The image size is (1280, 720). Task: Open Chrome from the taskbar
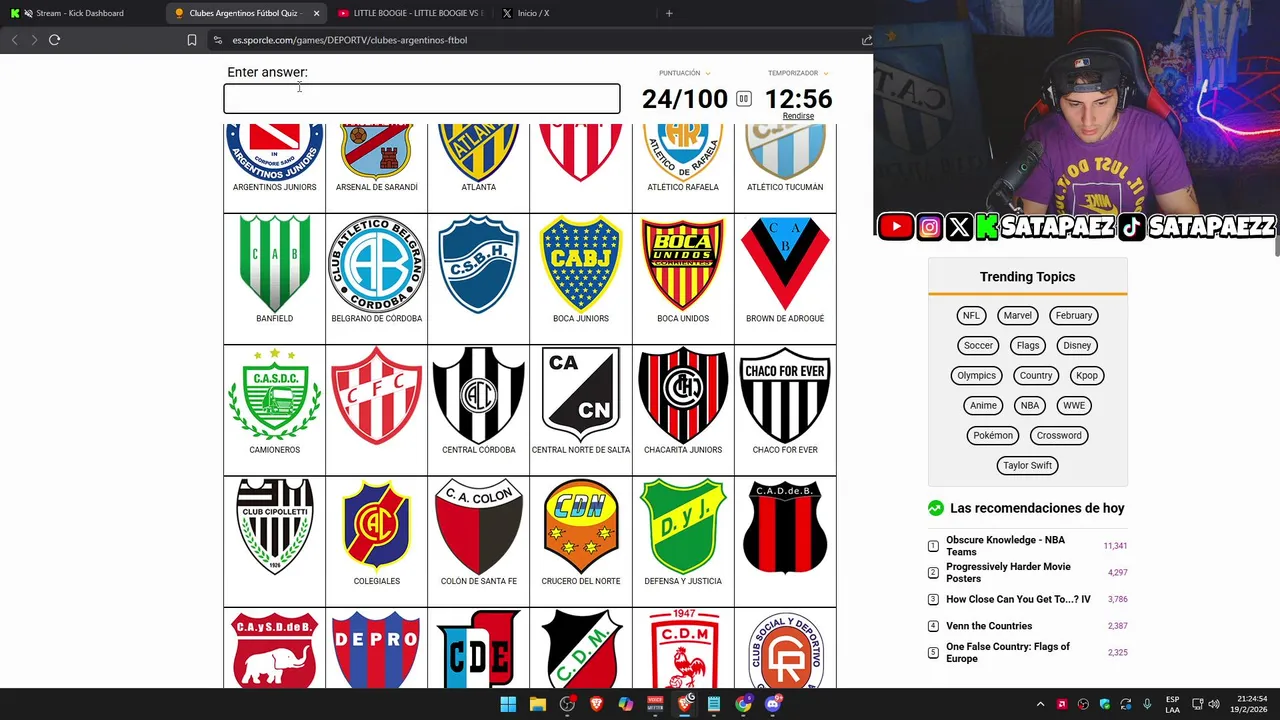[x=743, y=704]
